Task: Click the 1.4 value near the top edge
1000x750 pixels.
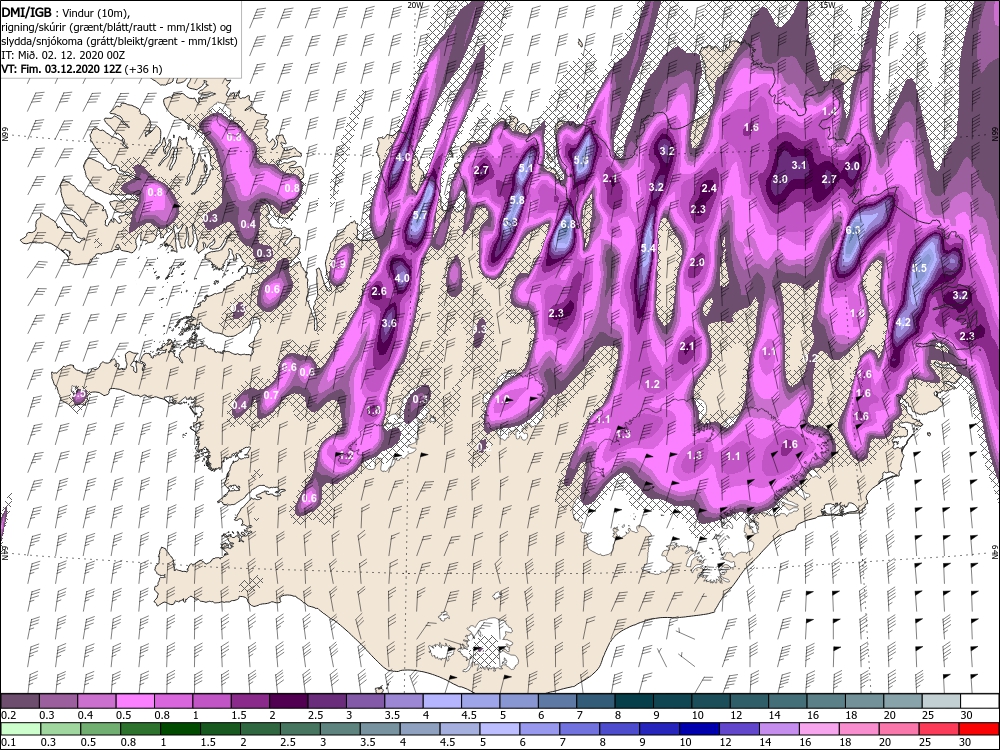Action: 829,112
